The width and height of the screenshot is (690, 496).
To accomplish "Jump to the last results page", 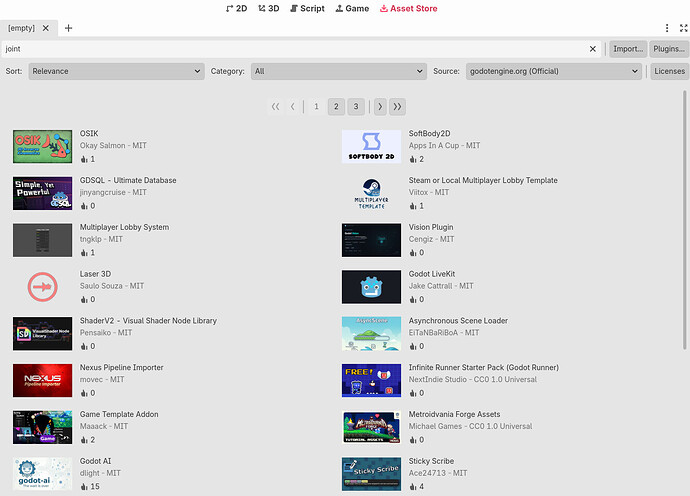I will pos(397,107).
